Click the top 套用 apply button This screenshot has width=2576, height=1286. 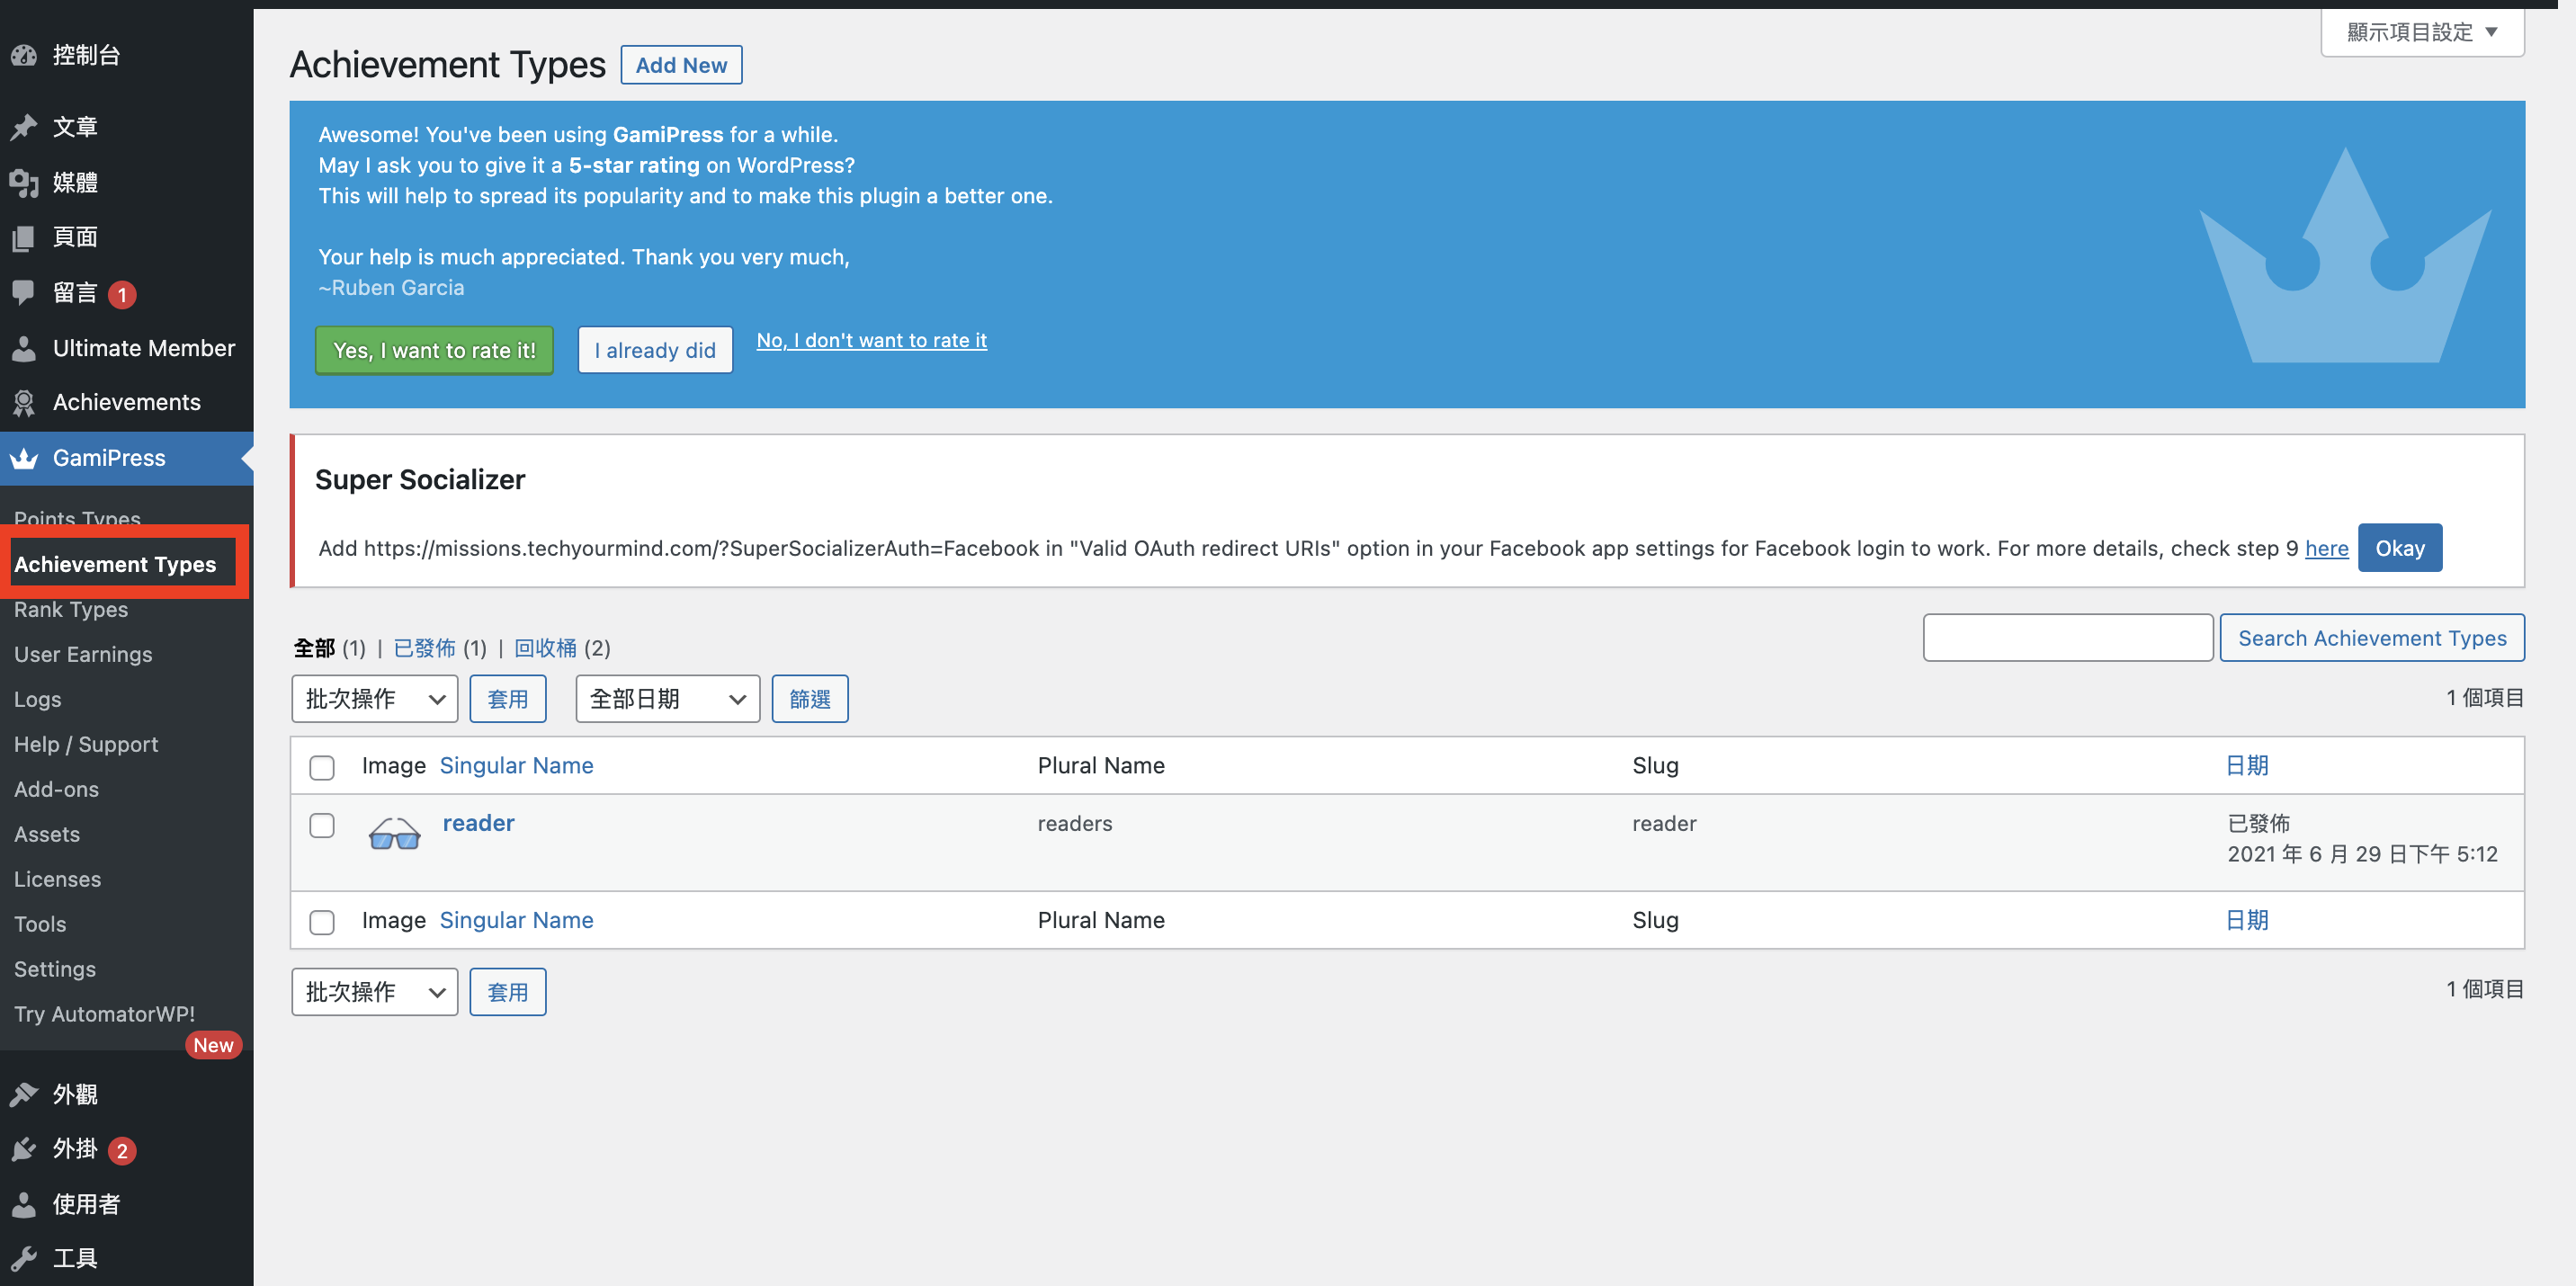tap(508, 698)
